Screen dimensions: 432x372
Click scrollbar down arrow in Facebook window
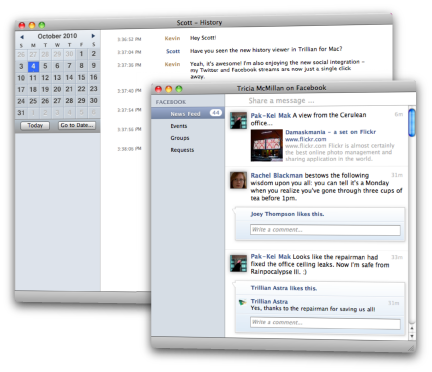[412, 336]
